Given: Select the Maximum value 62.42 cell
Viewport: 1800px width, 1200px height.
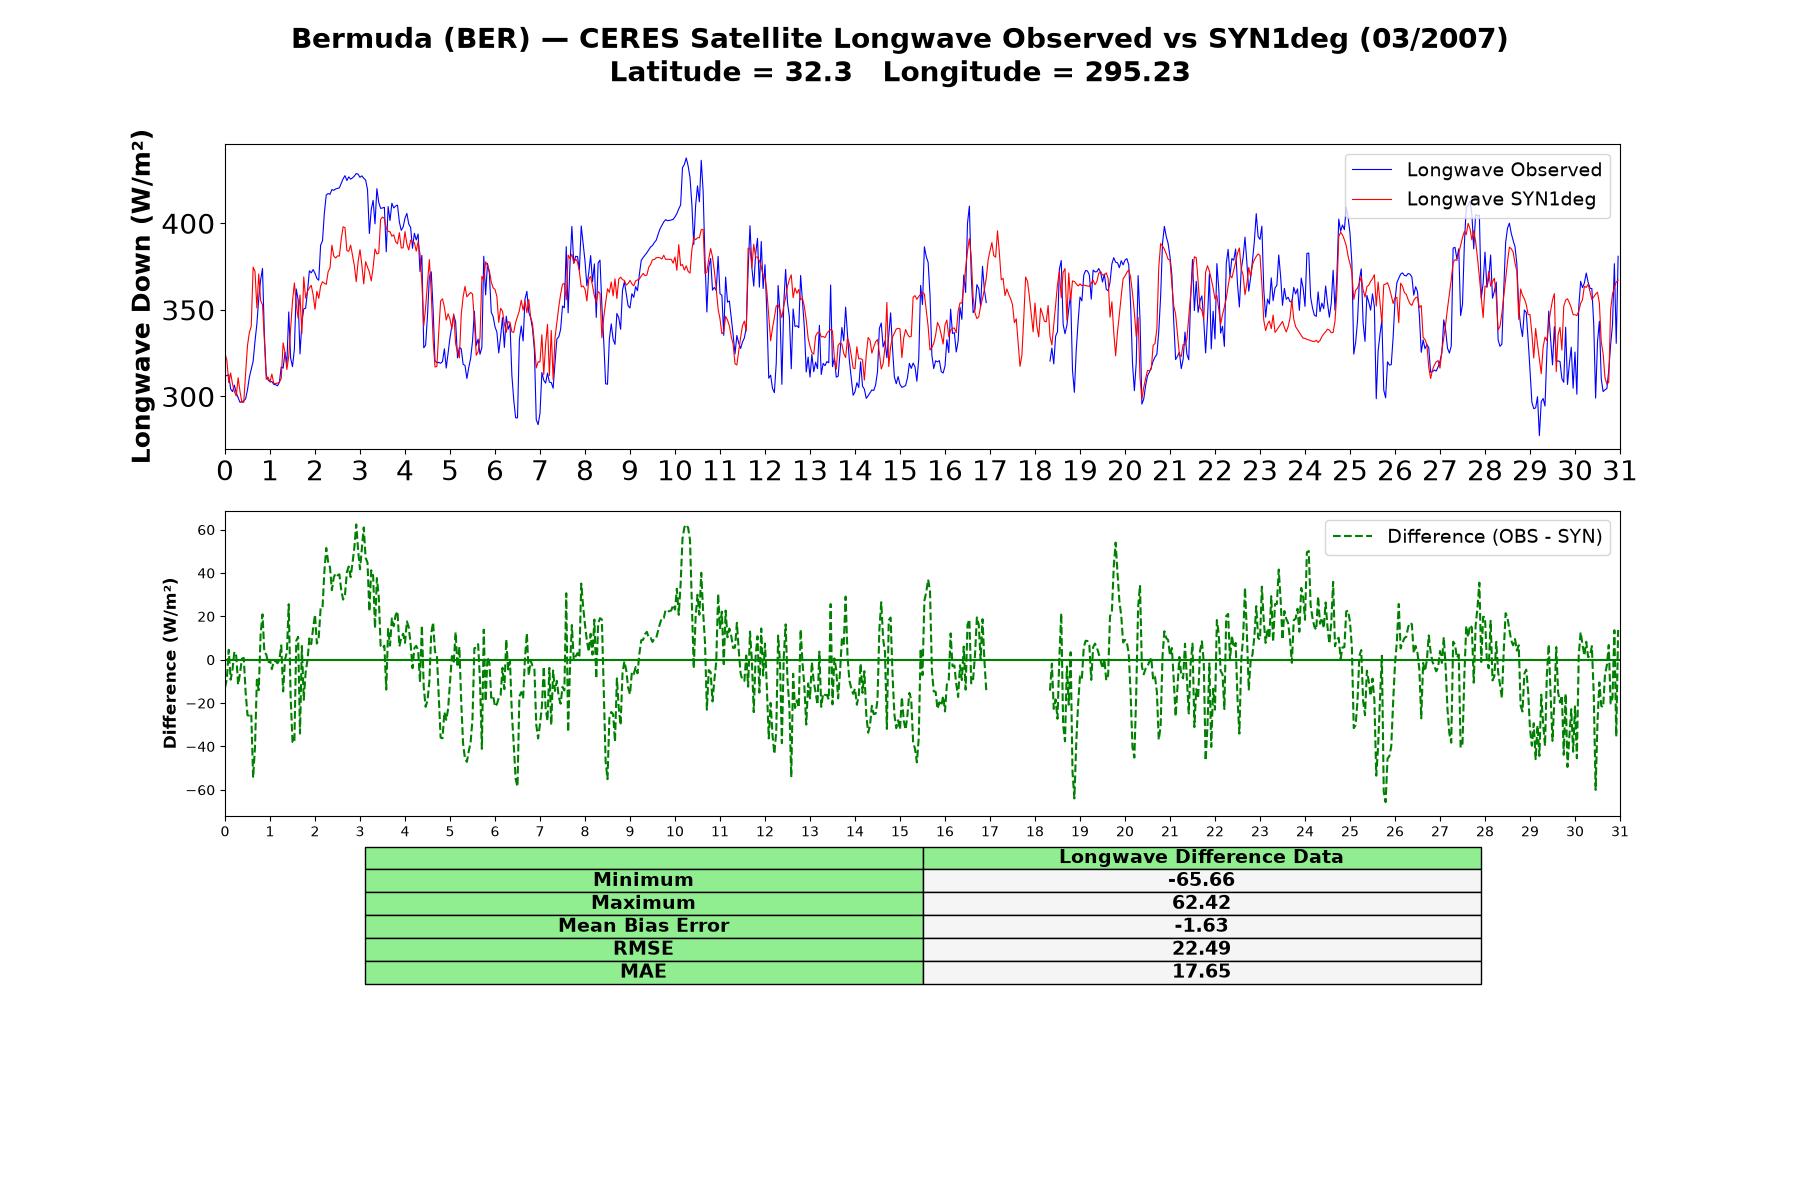Looking at the screenshot, I should click(x=1201, y=903).
